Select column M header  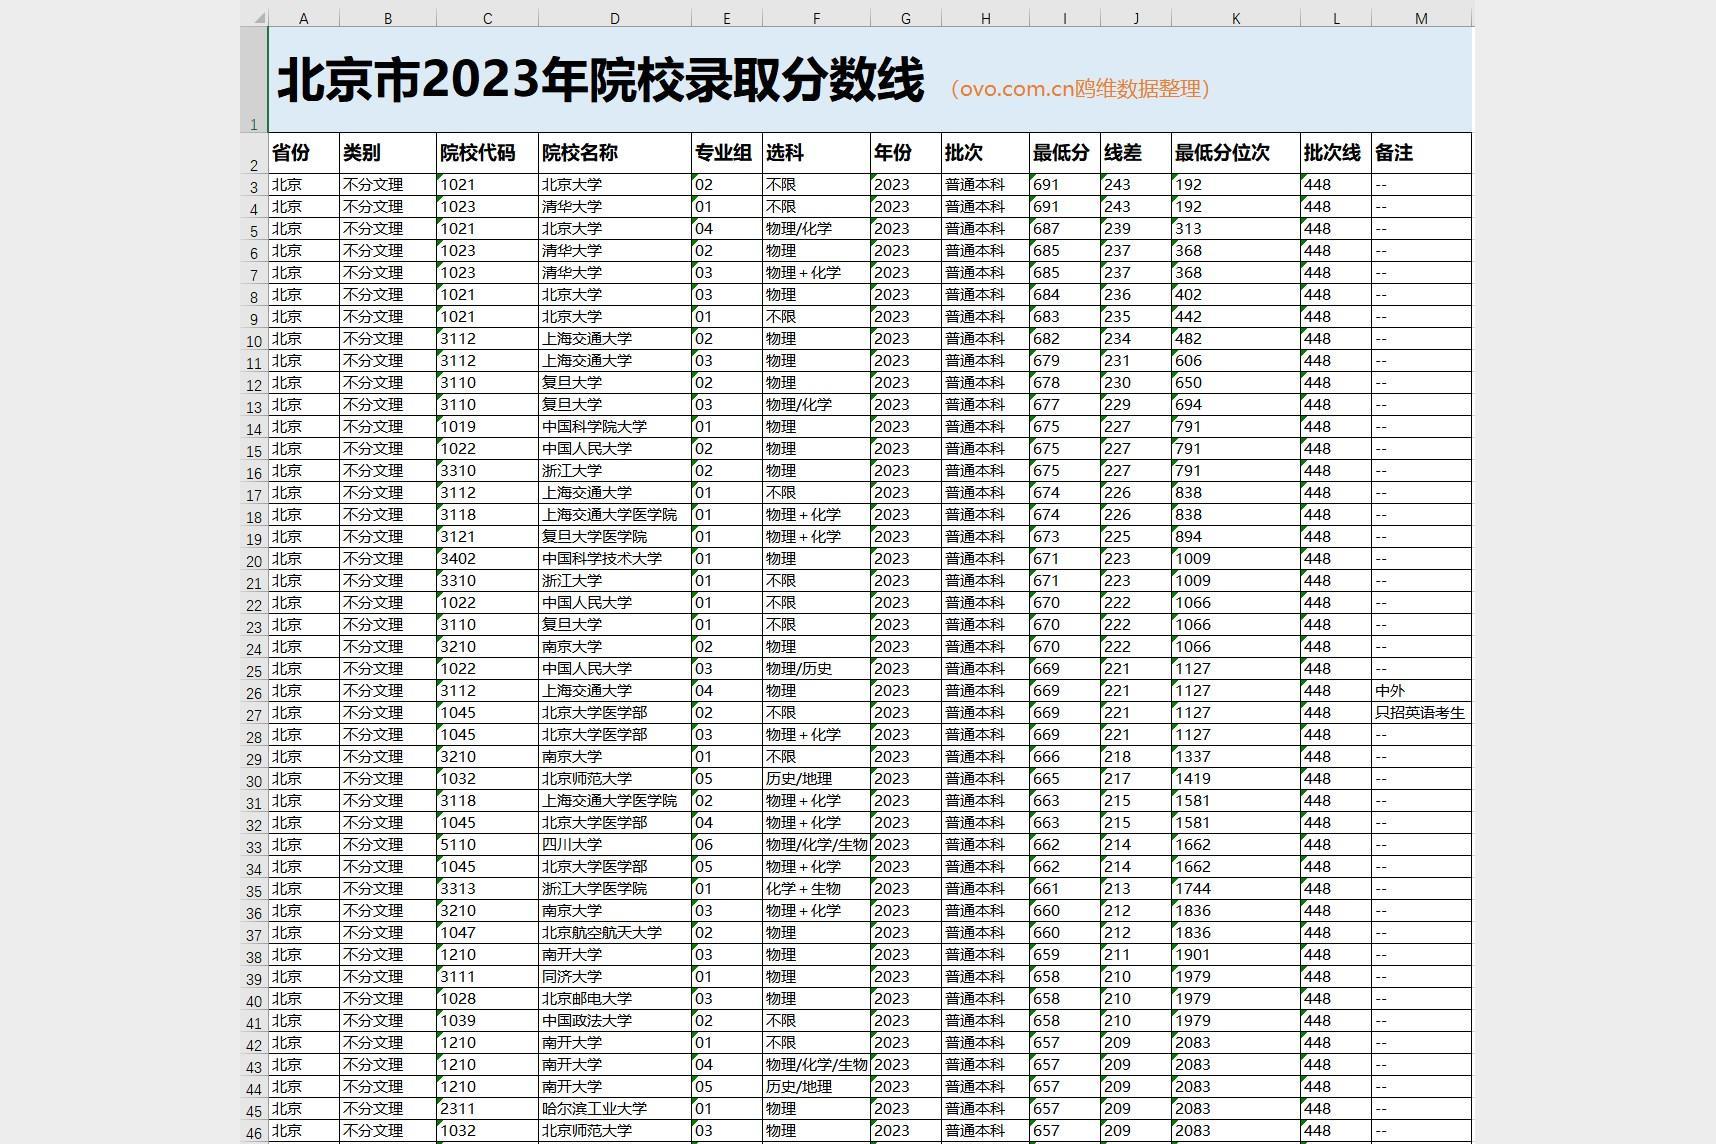coord(1421,18)
